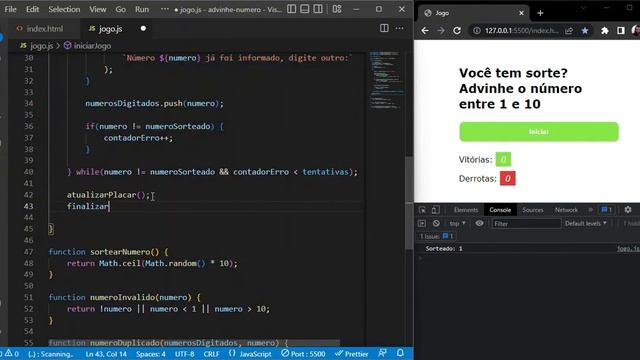Screen dimensions: 640x360
Task: Open the File menu in VS Code
Action: coord(11,9)
